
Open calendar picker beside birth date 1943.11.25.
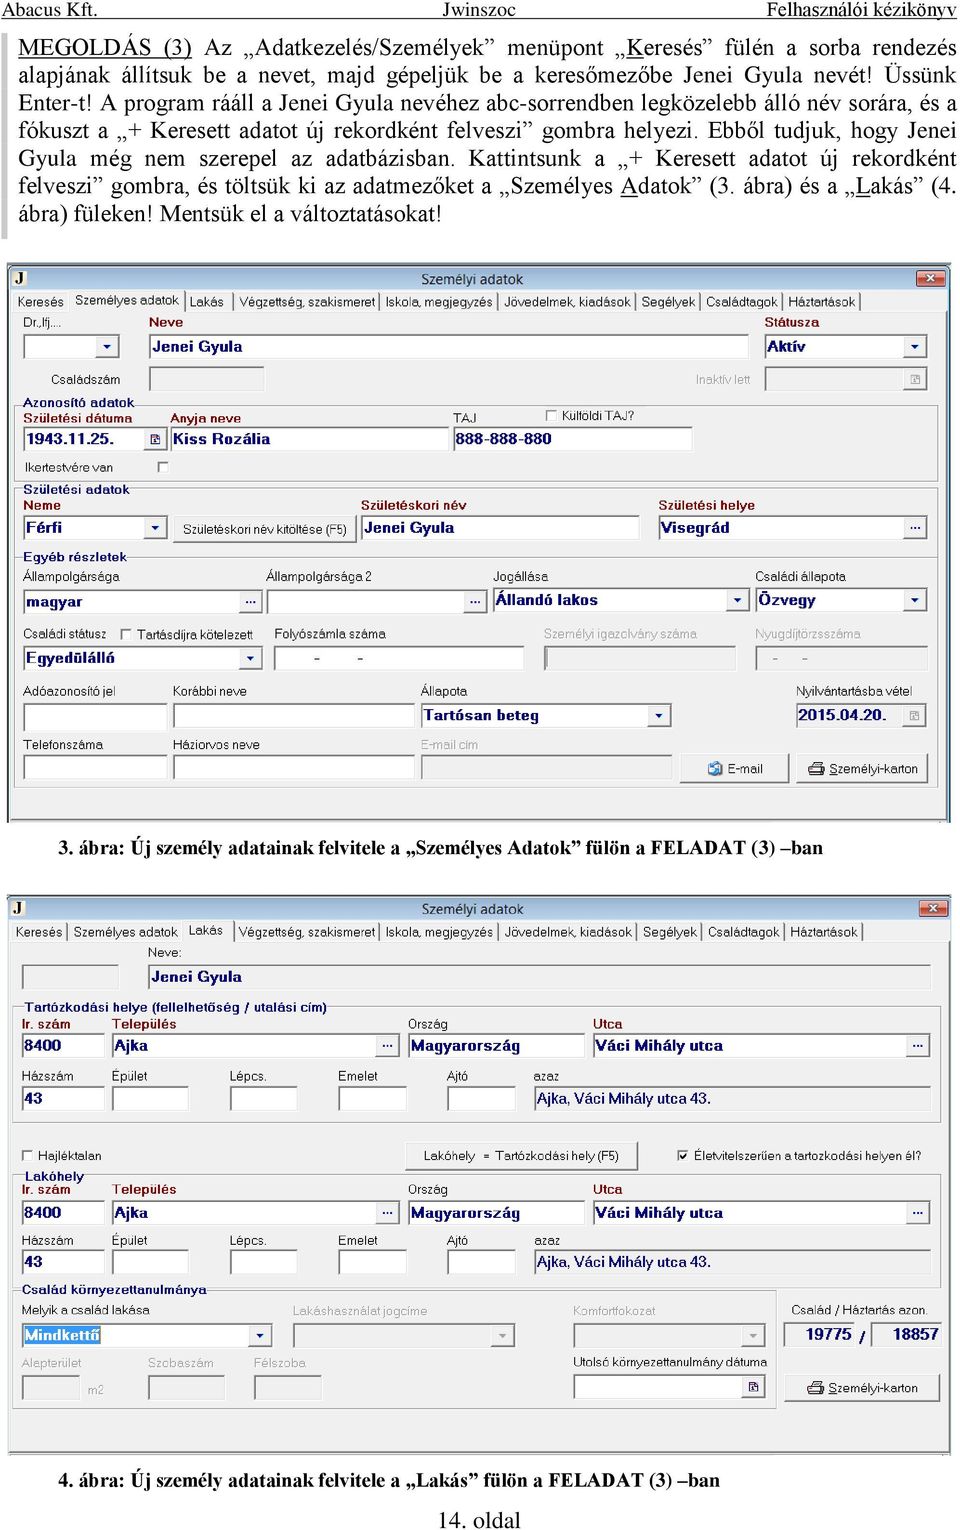coord(155,439)
